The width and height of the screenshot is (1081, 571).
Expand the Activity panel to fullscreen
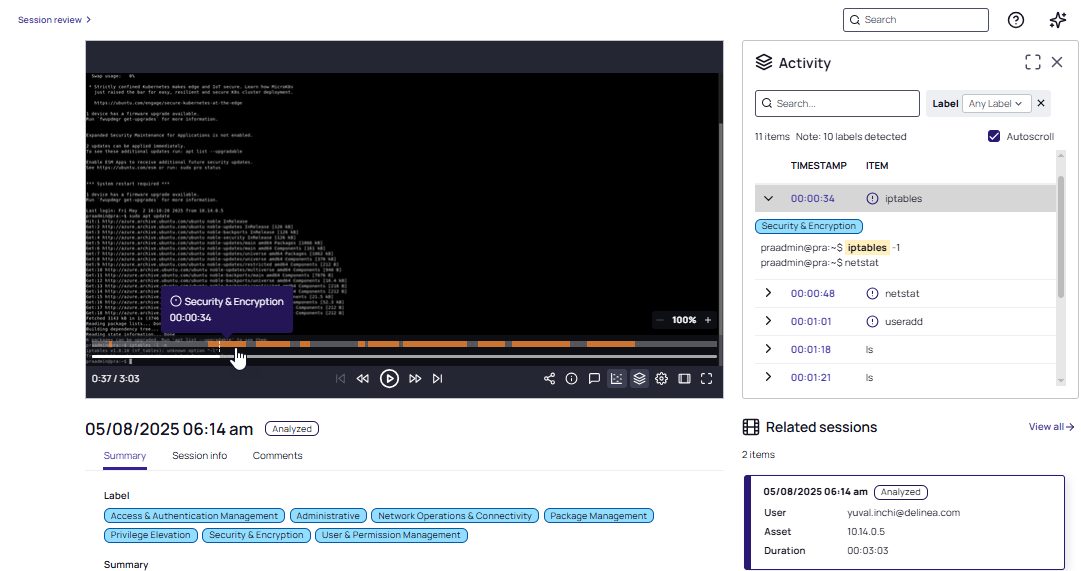1033,62
